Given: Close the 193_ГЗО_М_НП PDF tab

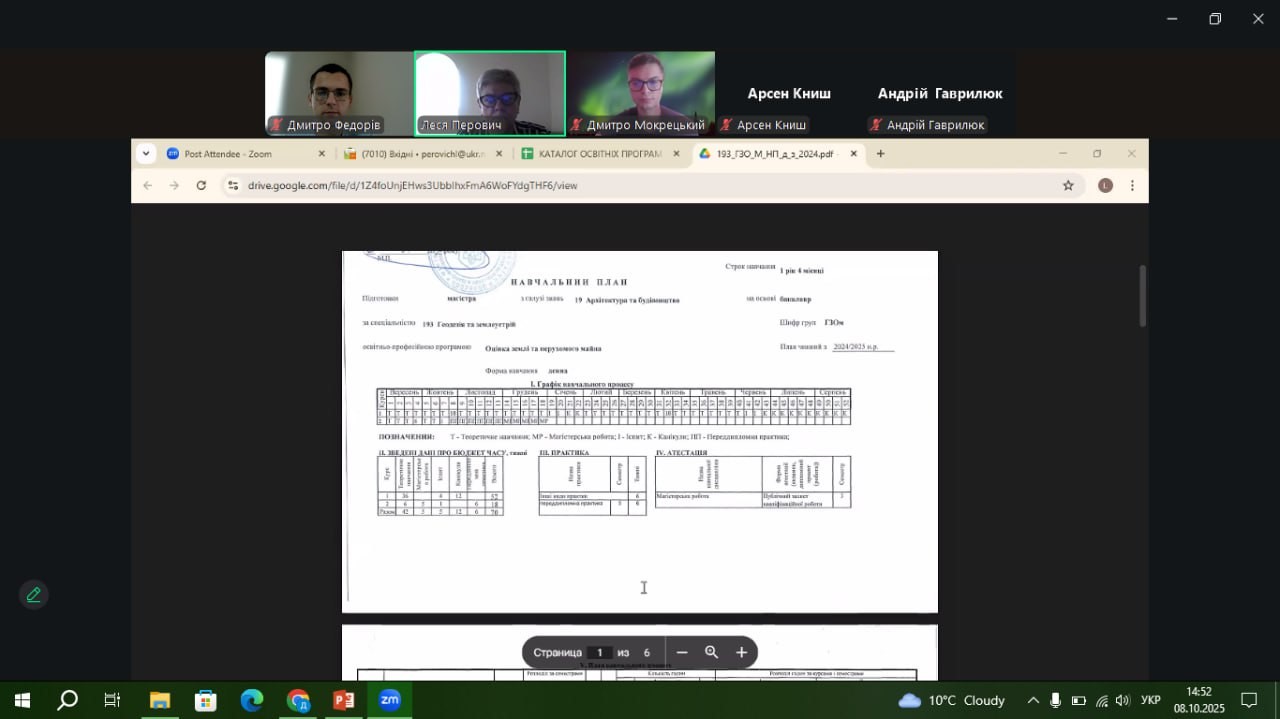Looking at the screenshot, I should (853, 154).
